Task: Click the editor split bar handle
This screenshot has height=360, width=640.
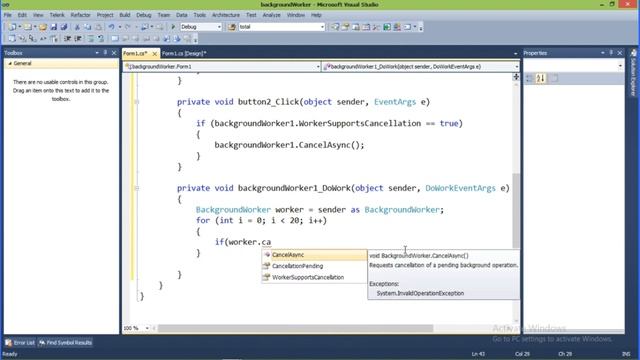Action: tap(516, 77)
